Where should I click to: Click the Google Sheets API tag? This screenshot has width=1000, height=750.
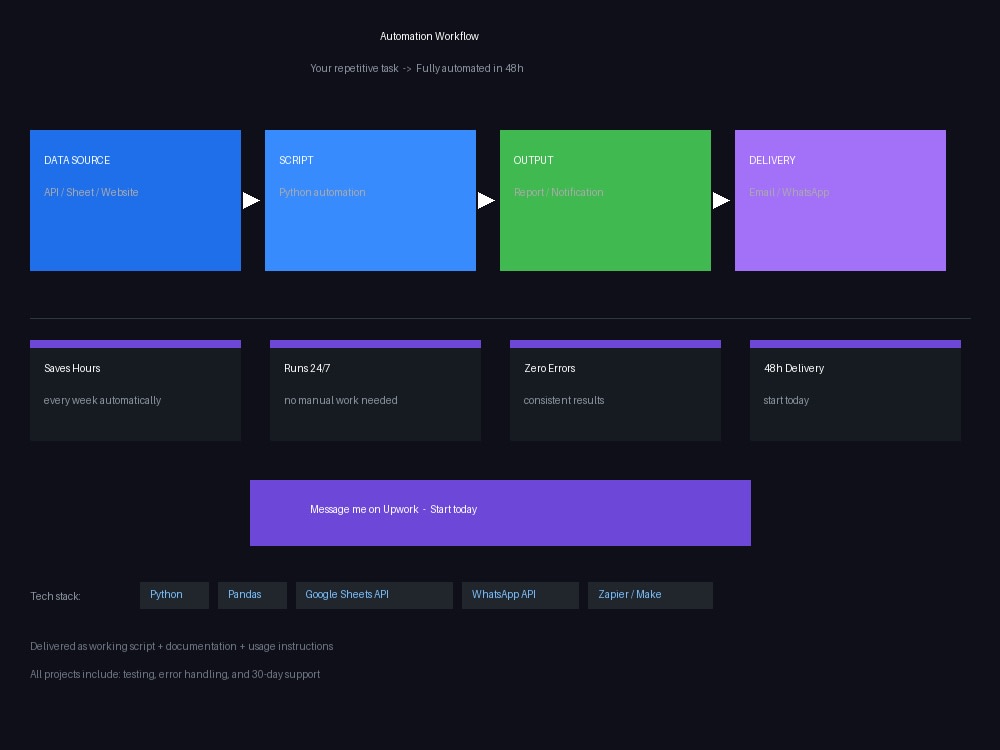tap(374, 595)
